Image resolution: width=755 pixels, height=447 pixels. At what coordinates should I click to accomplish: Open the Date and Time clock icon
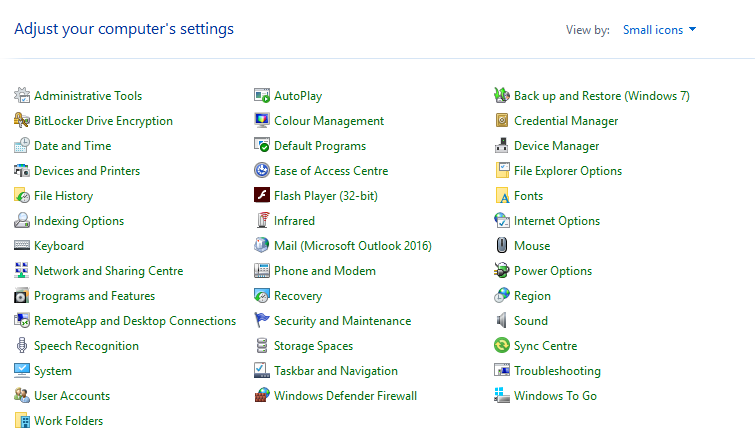22,145
